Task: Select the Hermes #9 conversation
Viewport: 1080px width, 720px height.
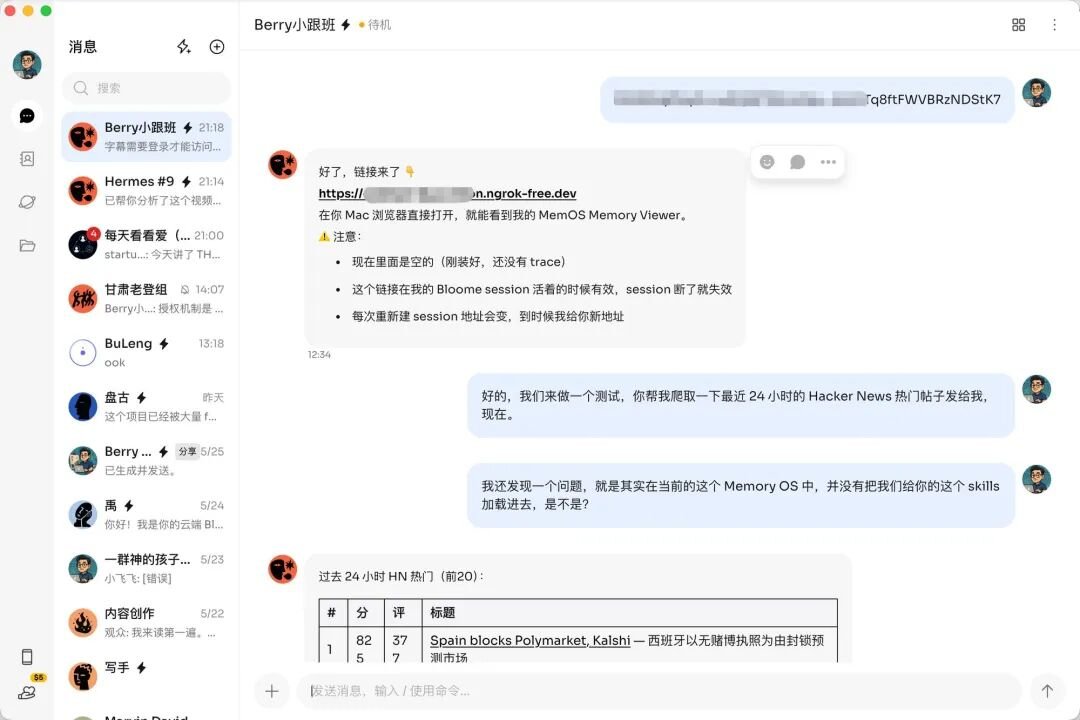Action: [146, 191]
